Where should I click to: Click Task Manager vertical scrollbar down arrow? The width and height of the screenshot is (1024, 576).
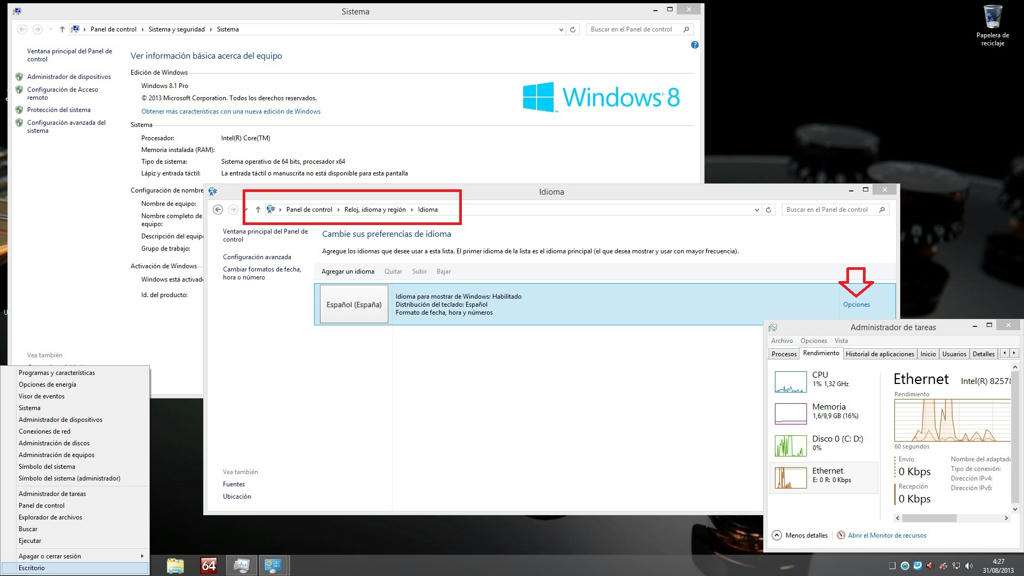coord(1015,509)
